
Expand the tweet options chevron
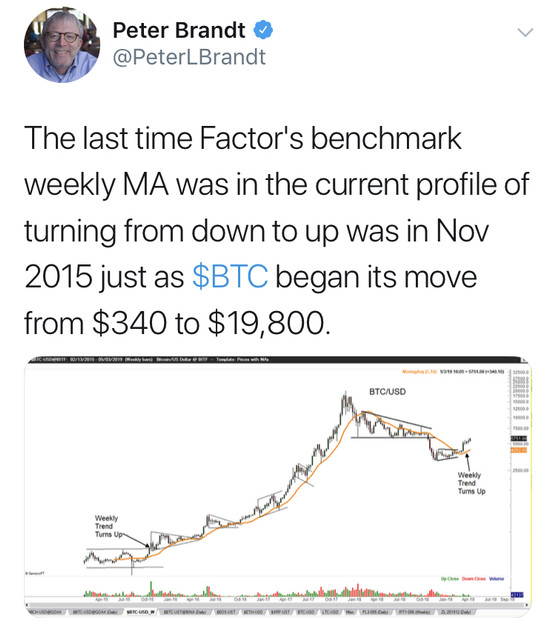525,32
